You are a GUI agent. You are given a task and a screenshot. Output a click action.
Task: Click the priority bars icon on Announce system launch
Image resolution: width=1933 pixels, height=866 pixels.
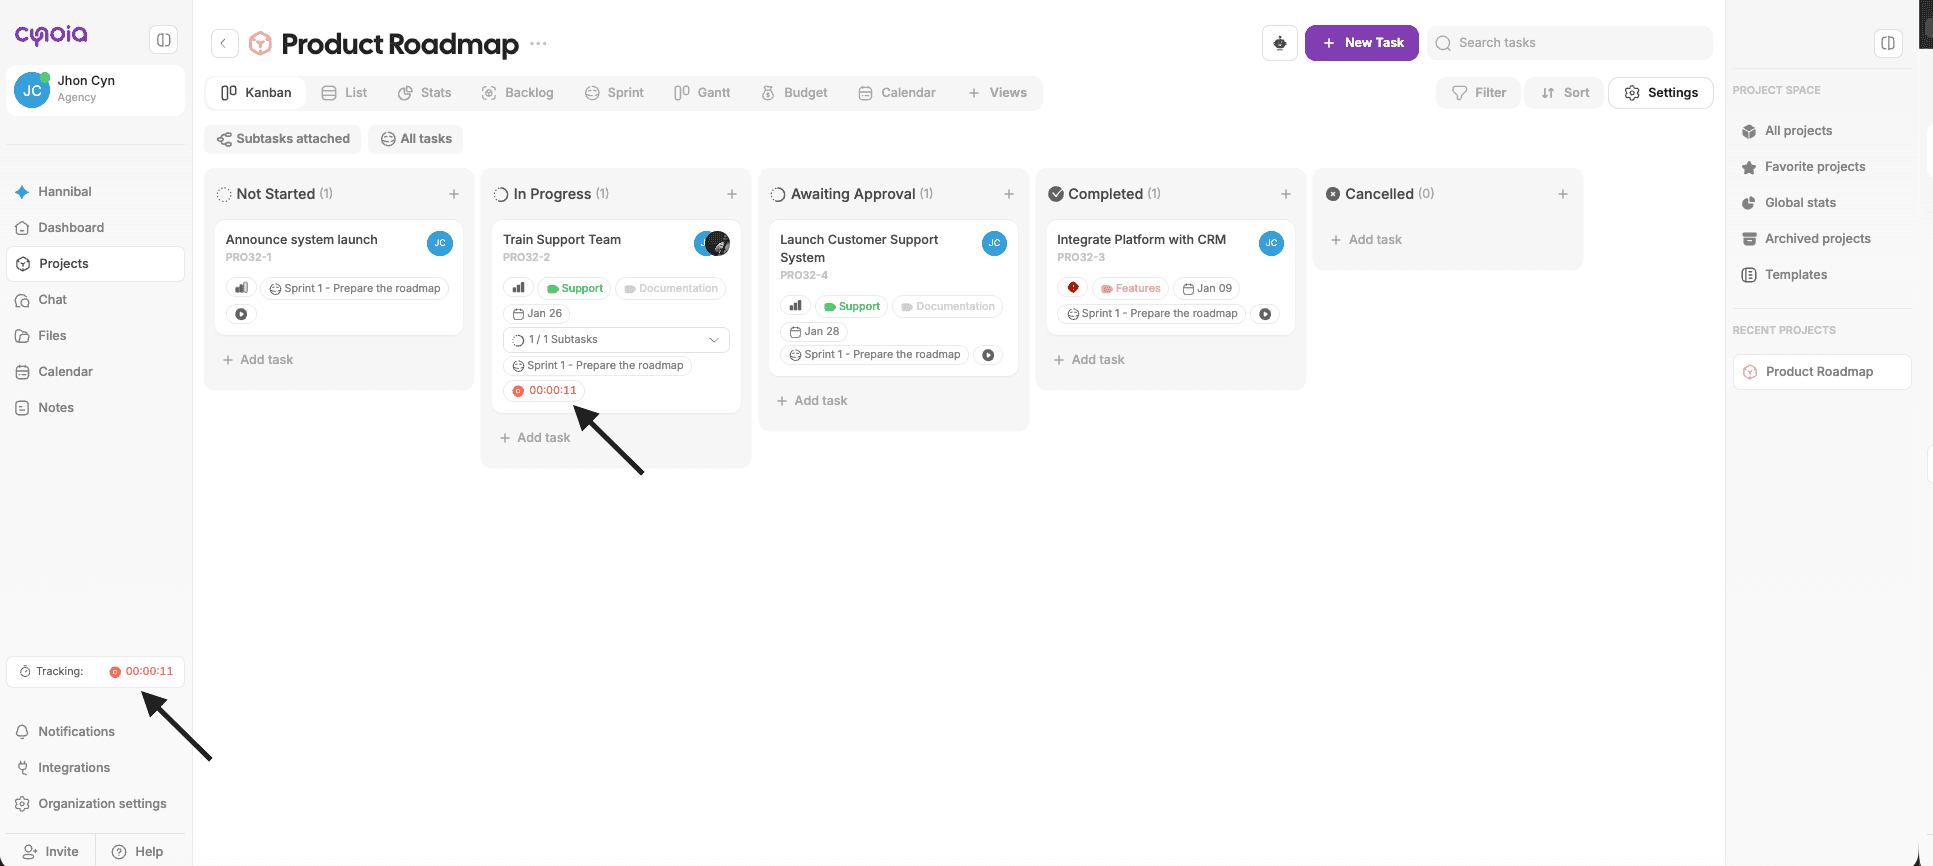pyautogui.click(x=241, y=288)
